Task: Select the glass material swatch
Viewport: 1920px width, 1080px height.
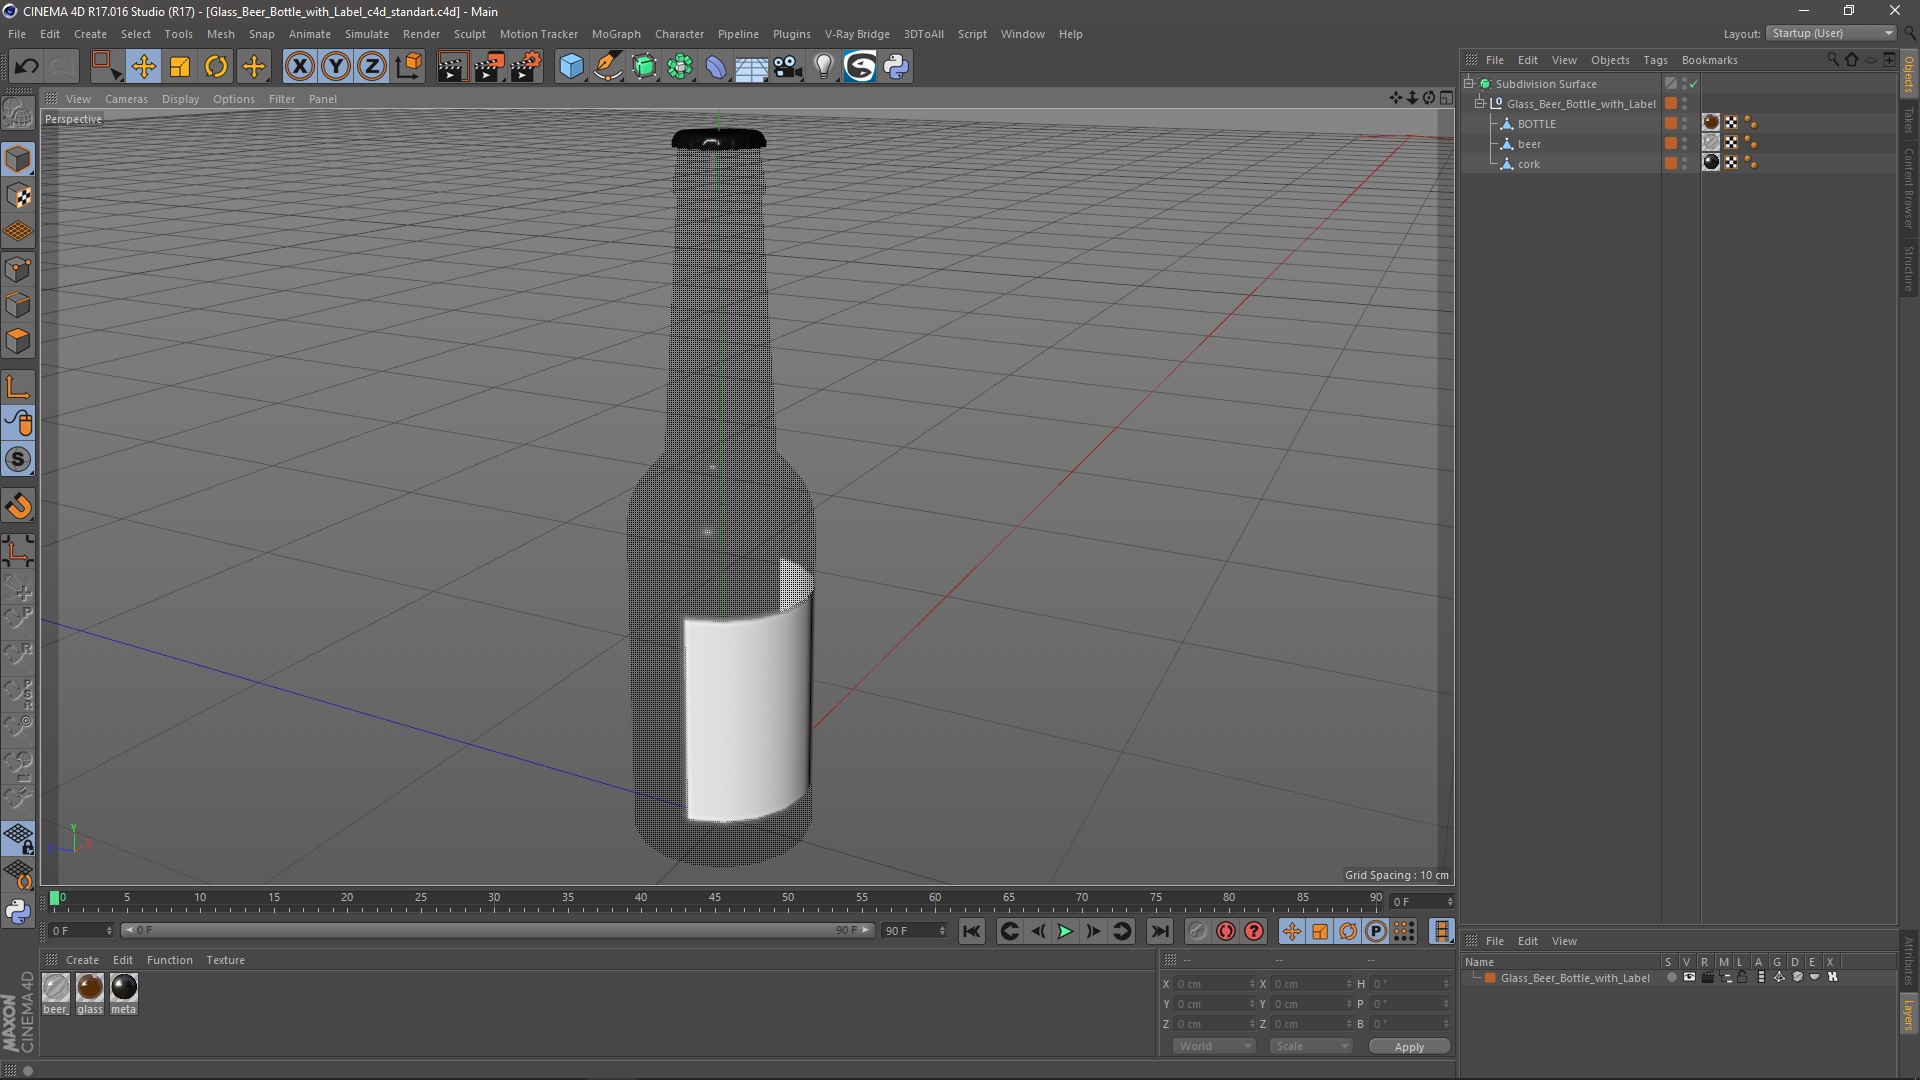Action: coord(90,988)
